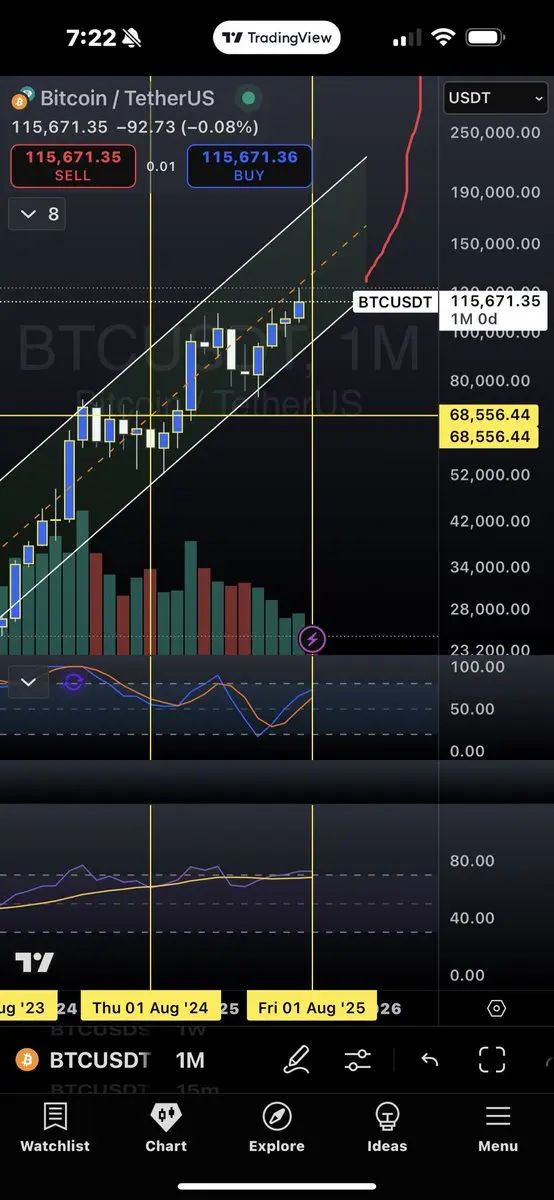
Task: Tap the 0.01 spread value
Action: (x=161, y=166)
